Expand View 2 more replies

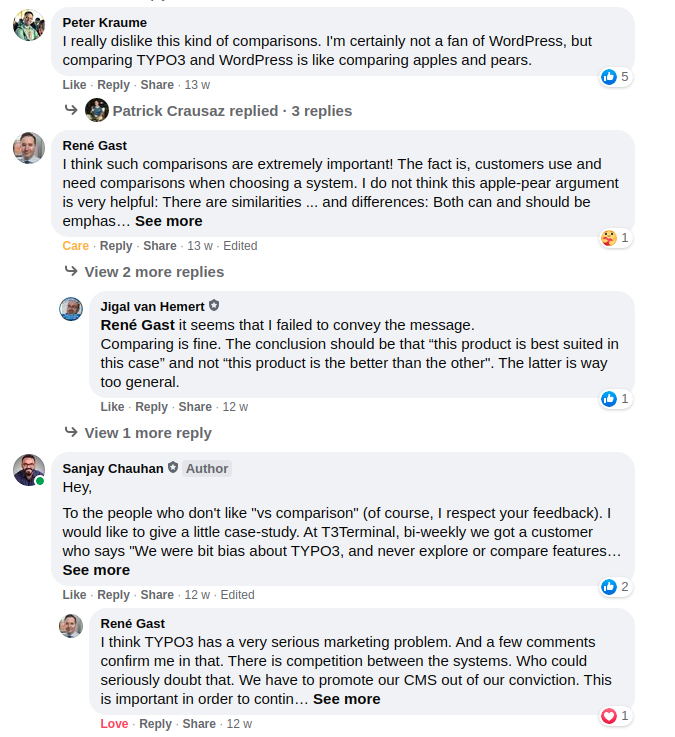coord(154,272)
